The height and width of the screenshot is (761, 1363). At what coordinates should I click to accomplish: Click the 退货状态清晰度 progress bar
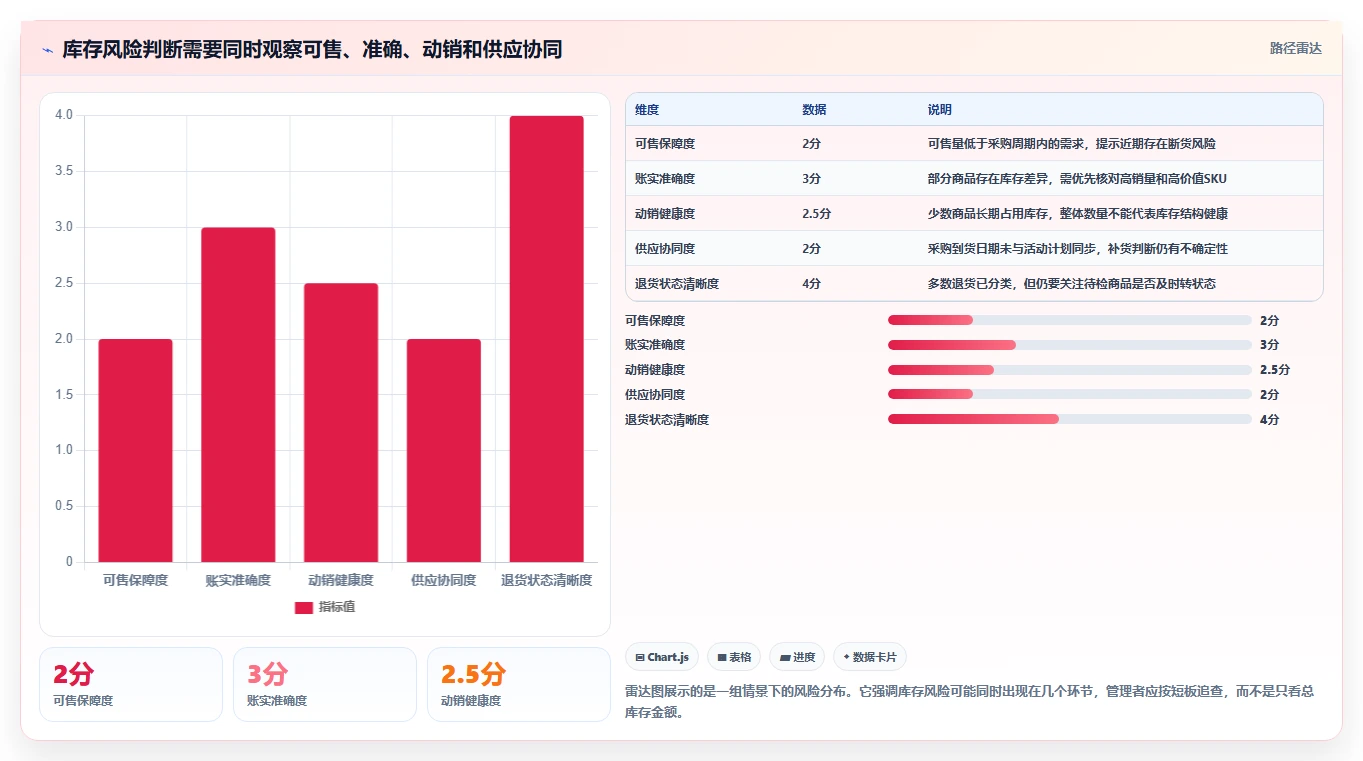1070,420
